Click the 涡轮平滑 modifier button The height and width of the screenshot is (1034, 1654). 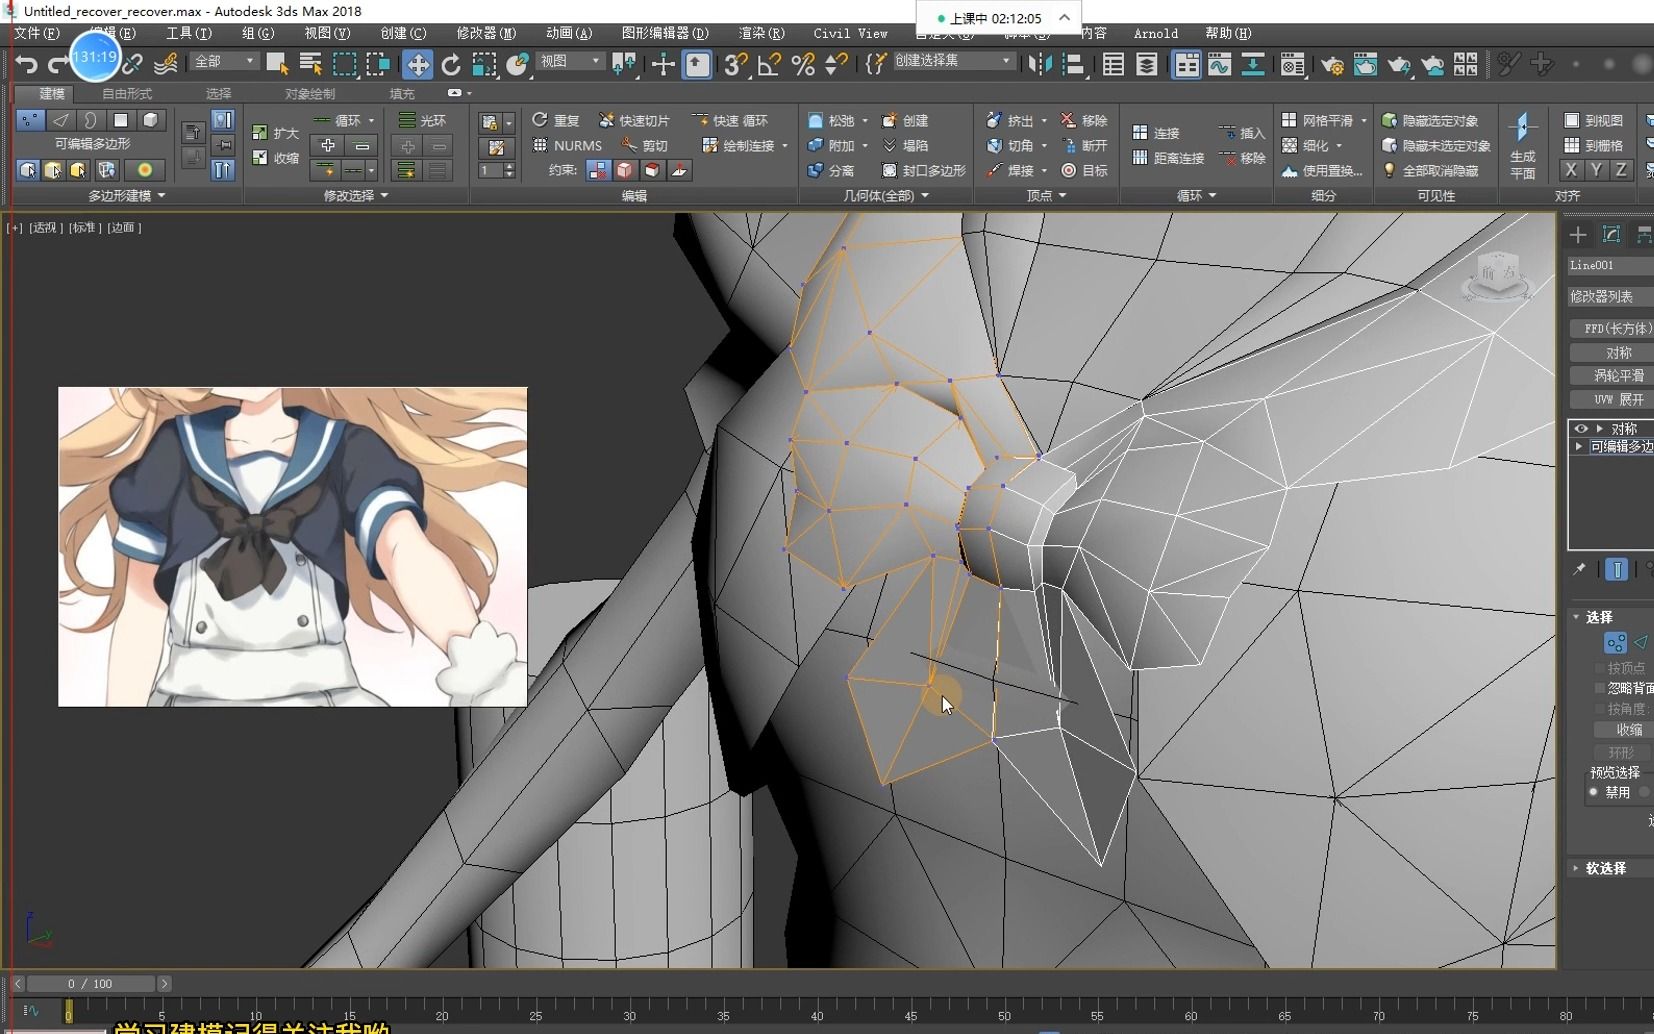[x=1617, y=376]
